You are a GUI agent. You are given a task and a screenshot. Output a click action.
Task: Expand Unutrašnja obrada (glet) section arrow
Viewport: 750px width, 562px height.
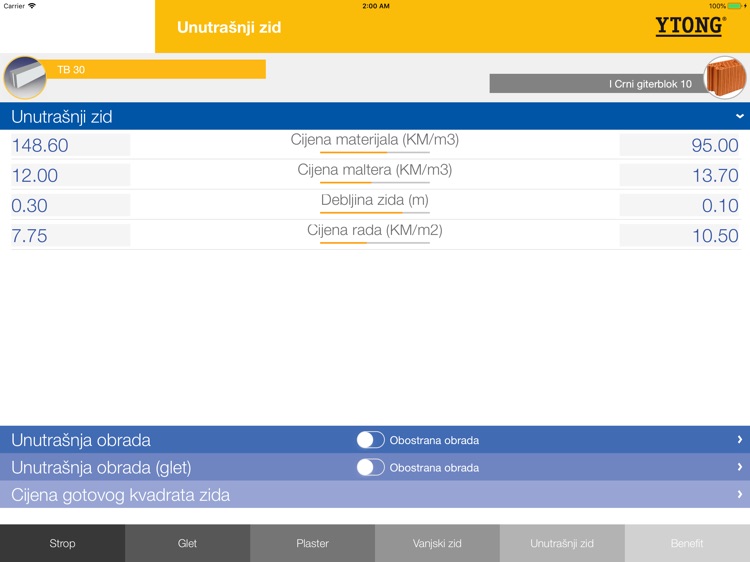point(739,467)
